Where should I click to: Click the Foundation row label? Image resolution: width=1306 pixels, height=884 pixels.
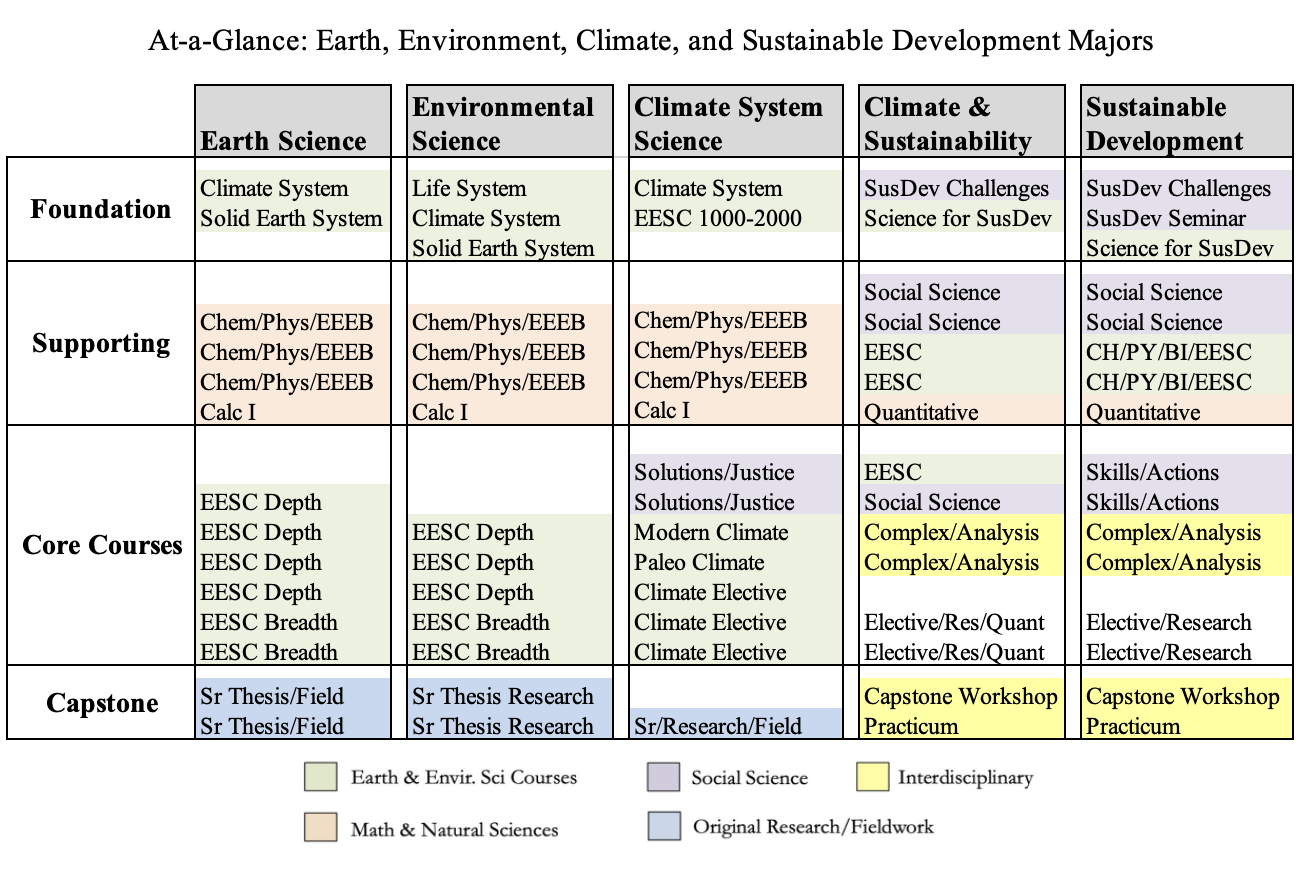101,209
